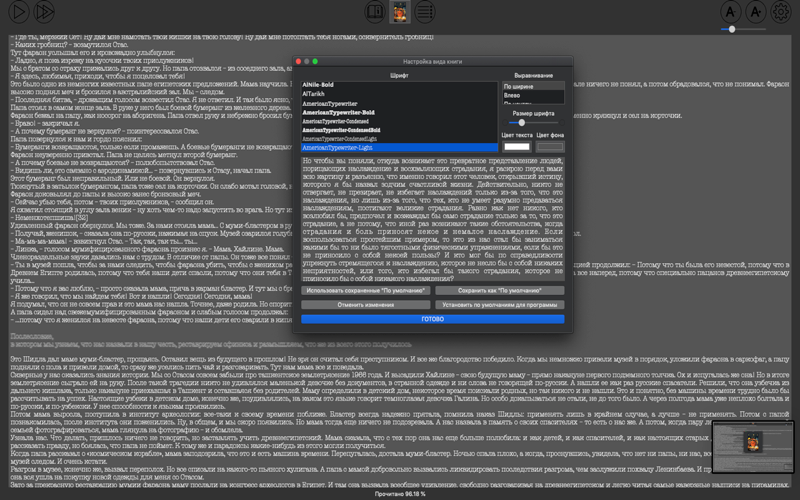The width and height of the screenshot is (800, 500).
Task: Increase font size with the A+ icon
Action: tap(756, 11)
